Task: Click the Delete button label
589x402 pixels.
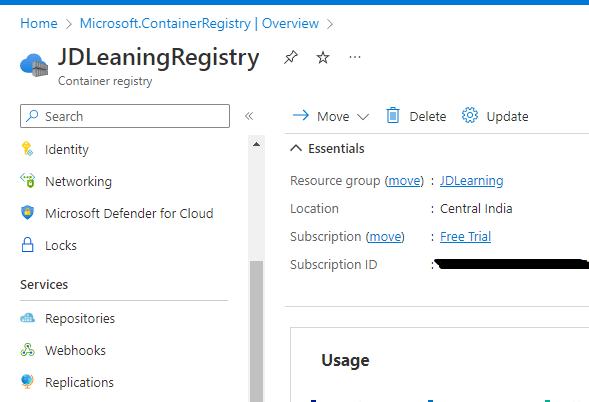Action: [x=427, y=116]
